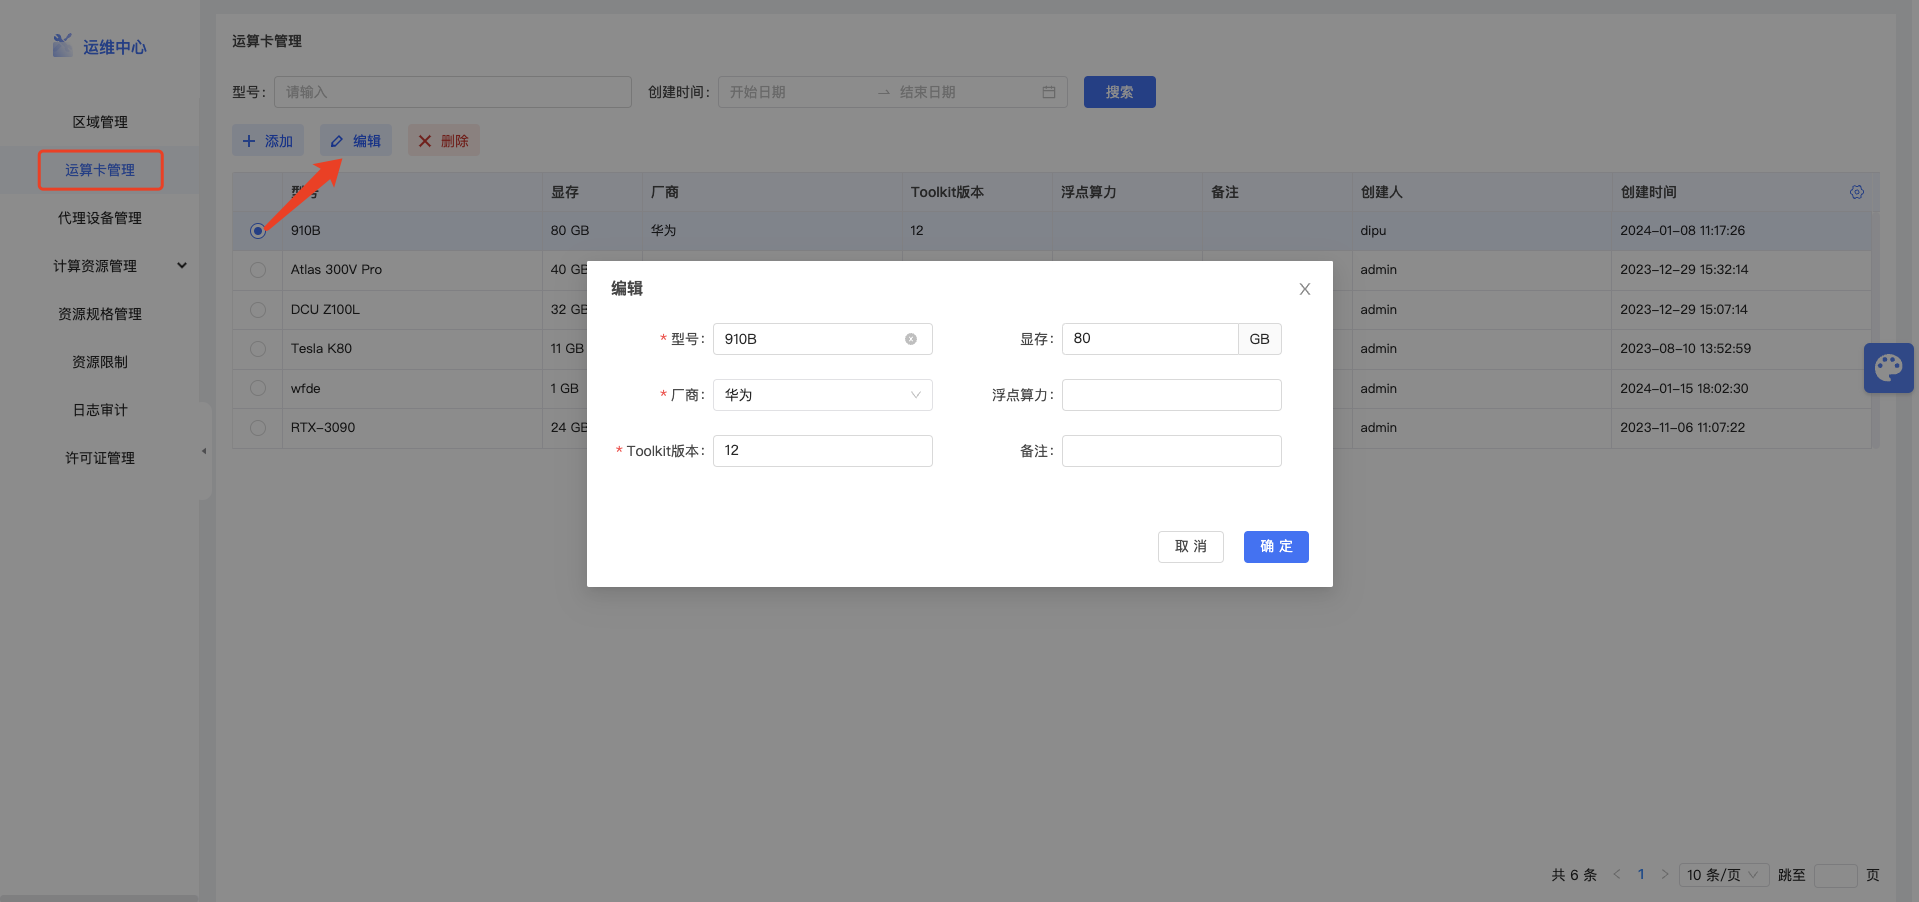Open 资源规格管理 in the sidebar

100,314
